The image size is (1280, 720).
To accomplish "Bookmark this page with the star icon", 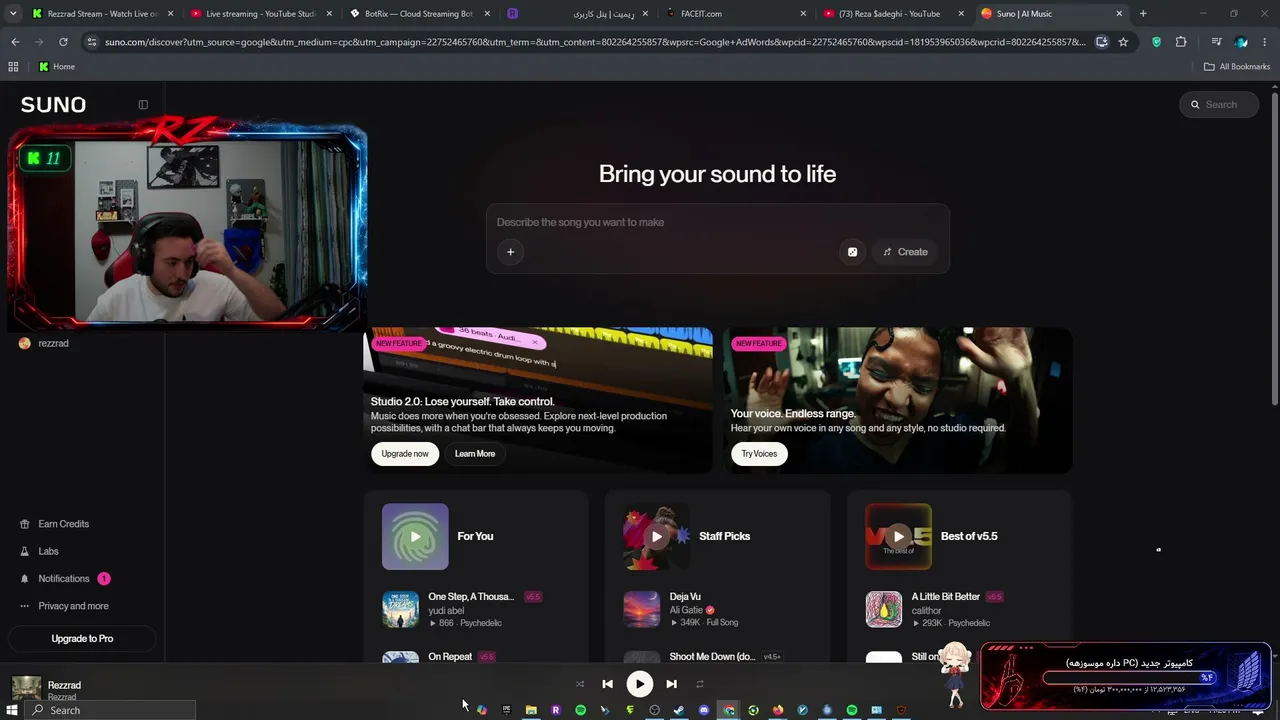I will click(1123, 42).
